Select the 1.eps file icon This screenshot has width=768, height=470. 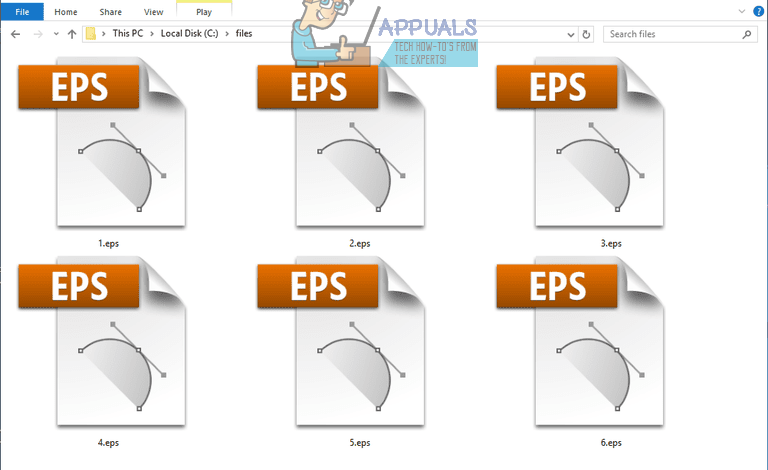pos(102,142)
